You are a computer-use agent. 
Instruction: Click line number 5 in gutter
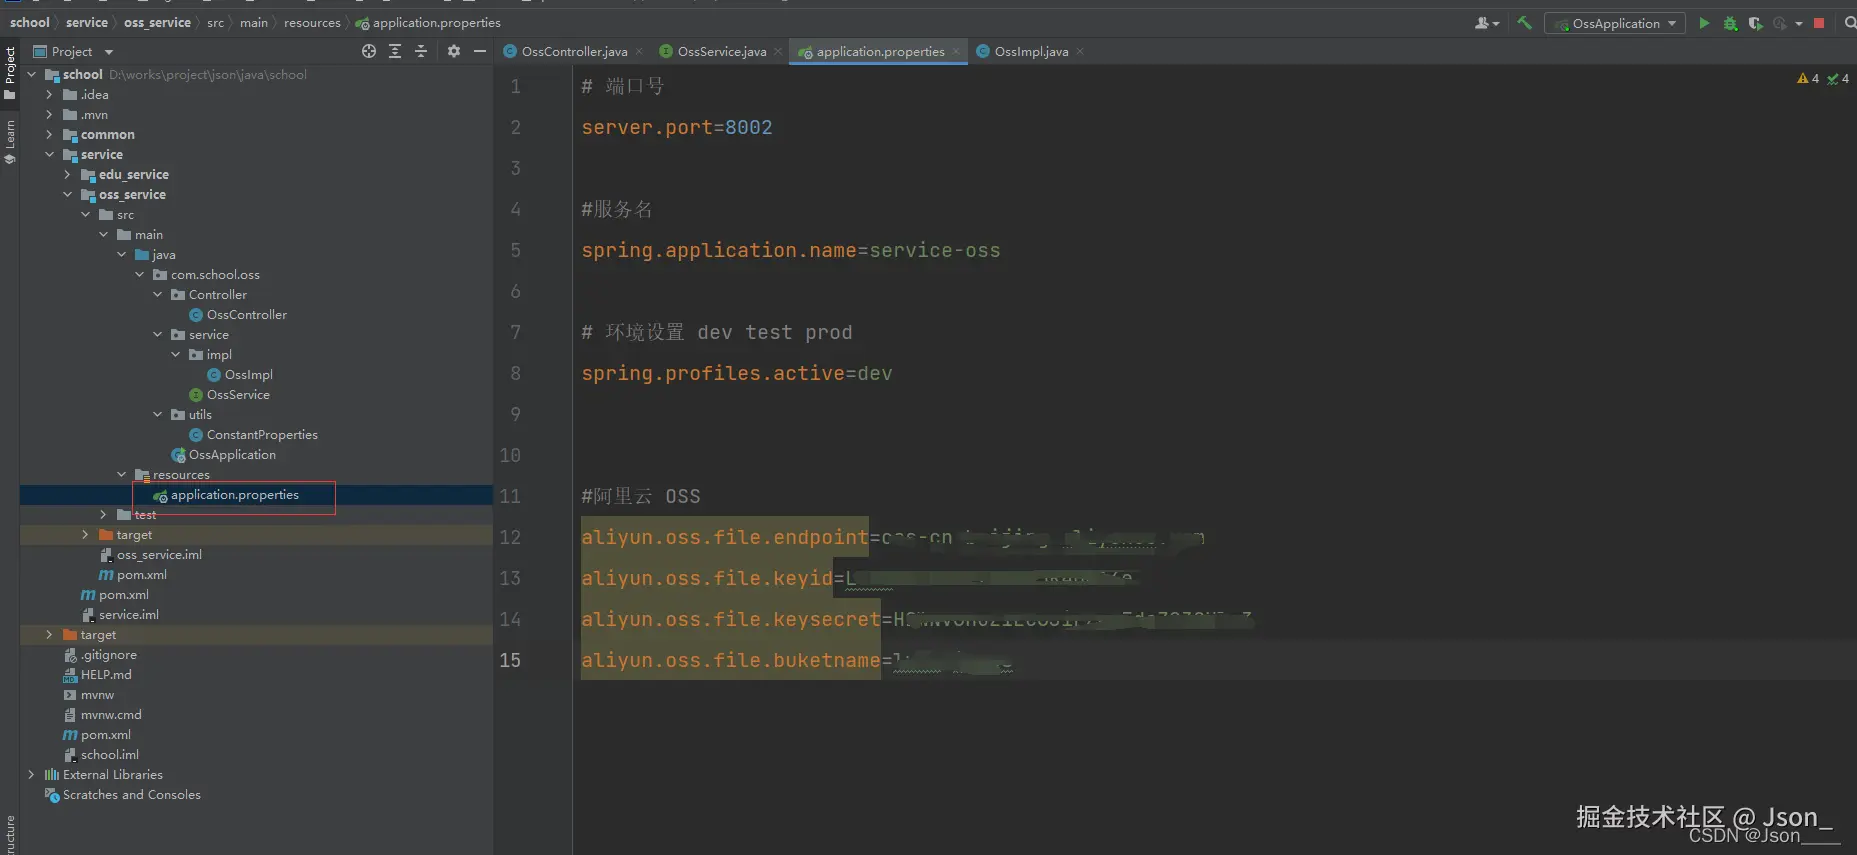pyautogui.click(x=516, y=250)
